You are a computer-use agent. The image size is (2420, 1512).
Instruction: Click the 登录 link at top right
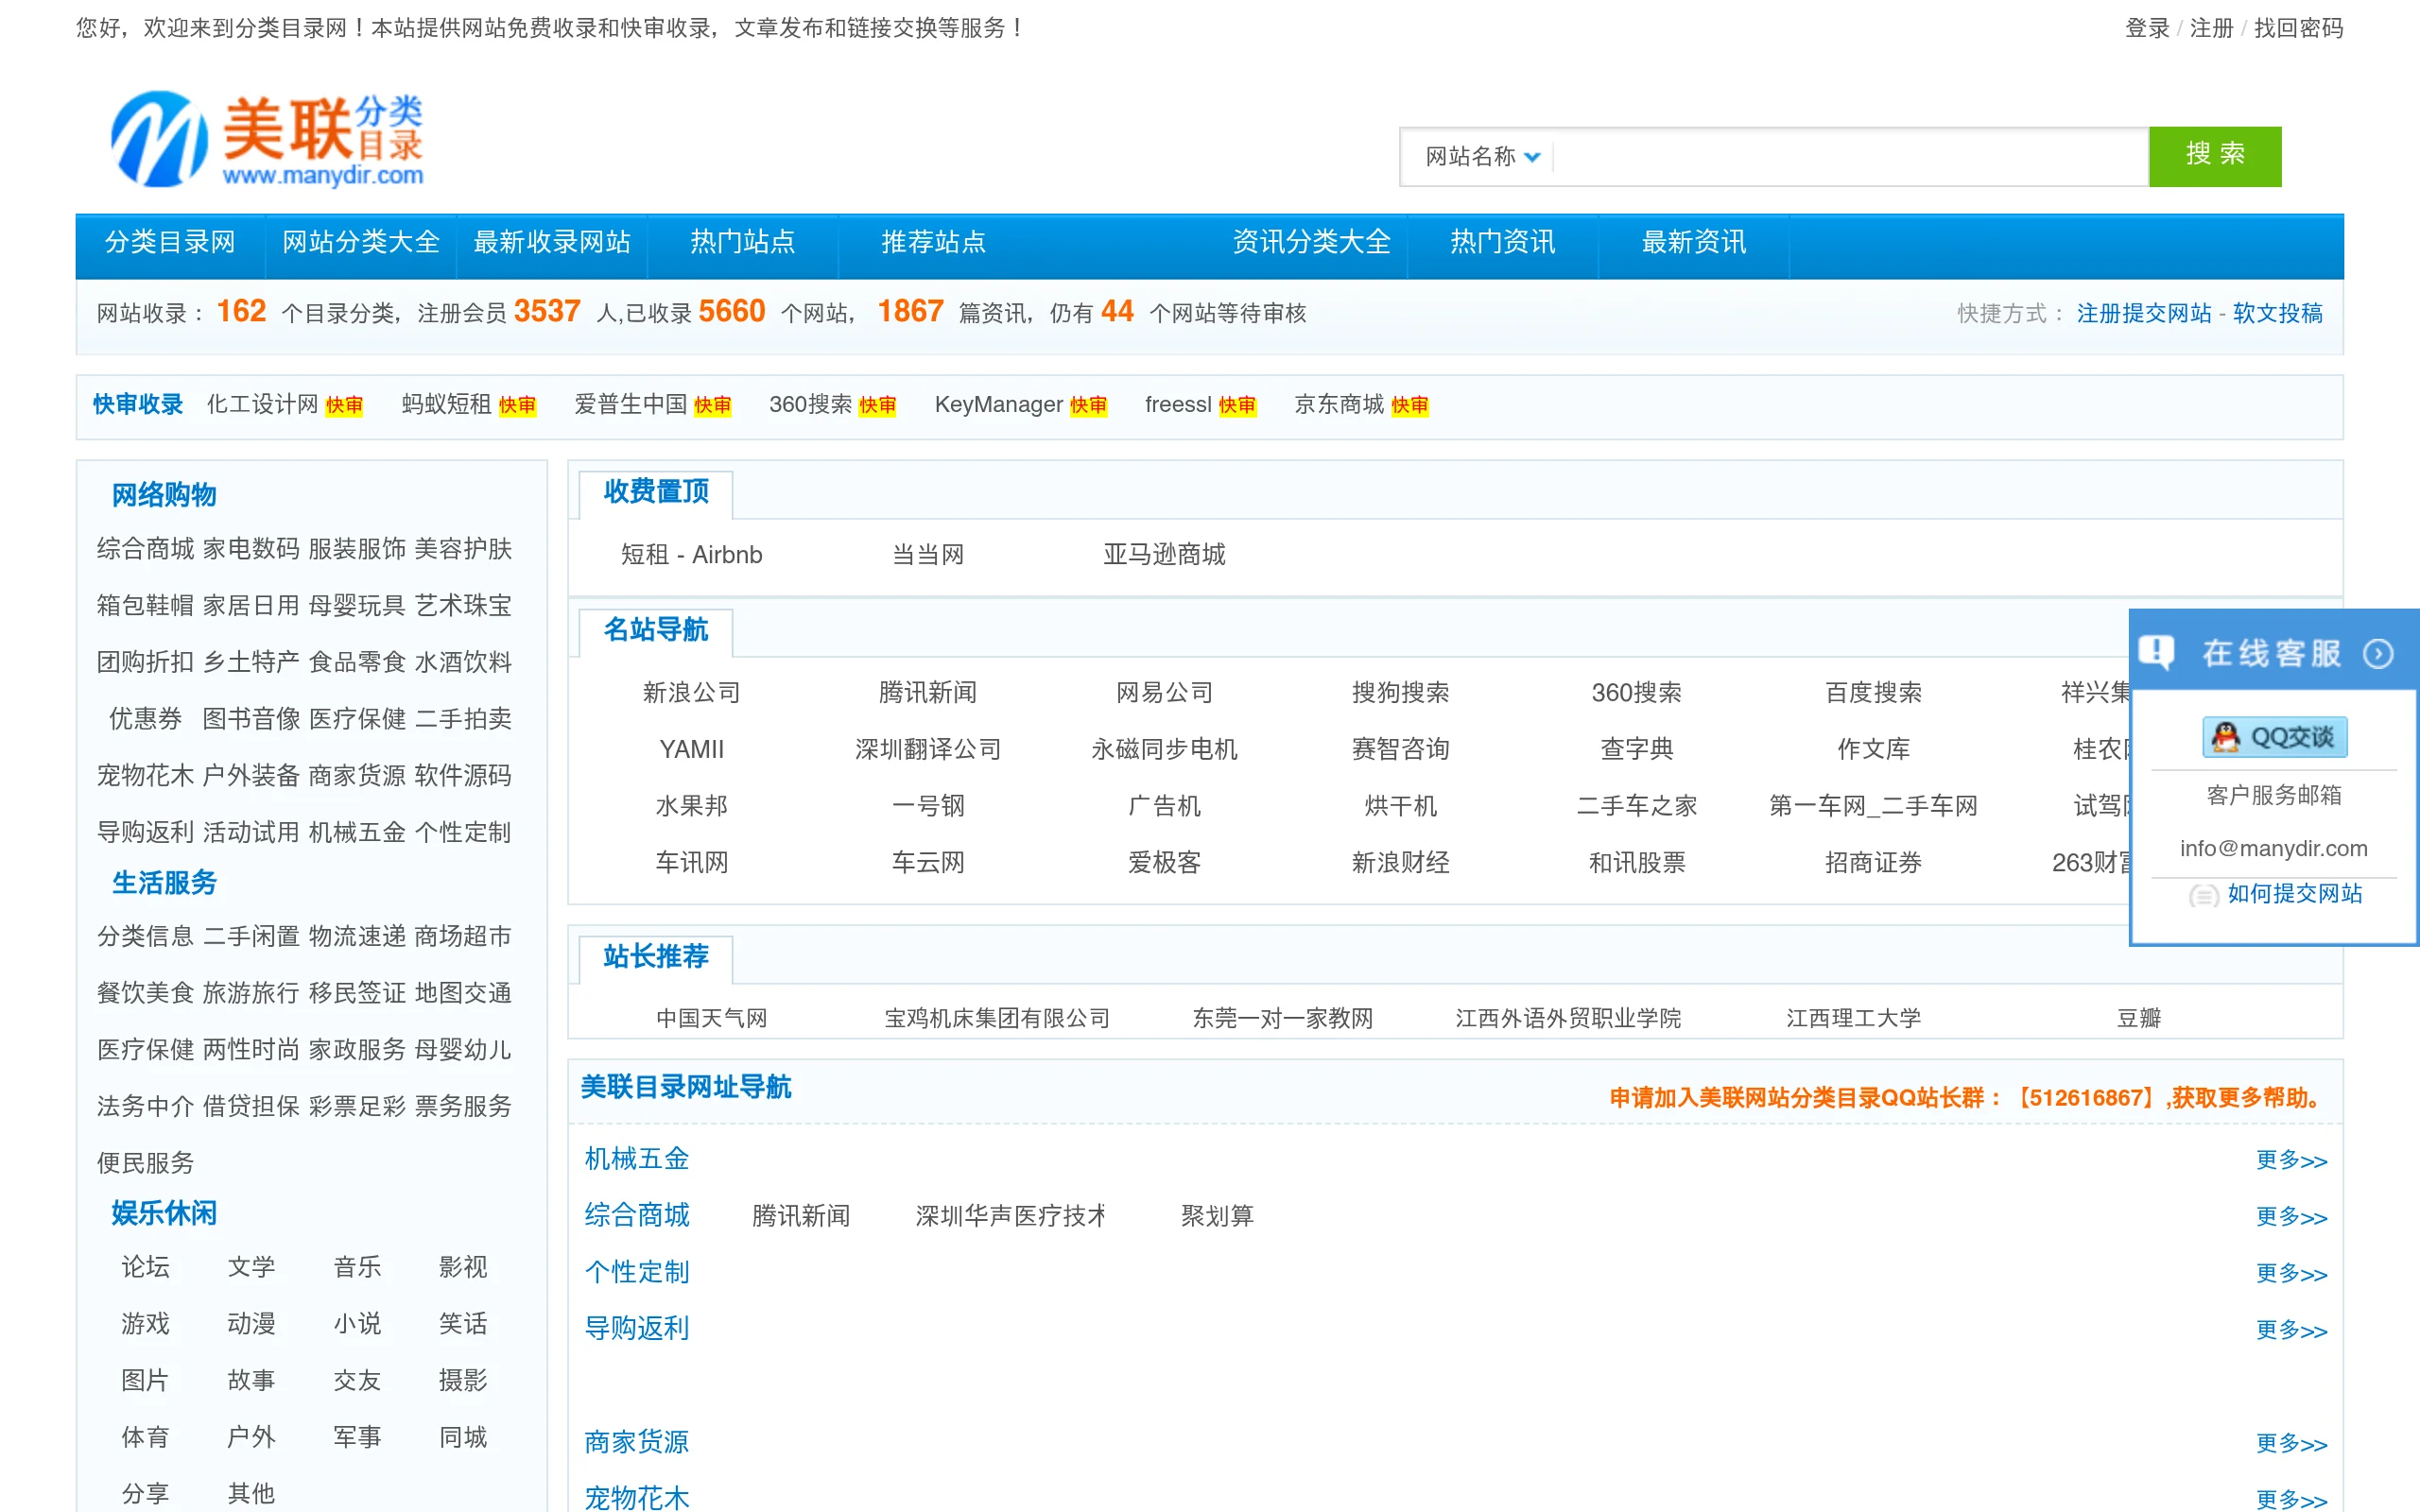click(x=2147, y=28)
